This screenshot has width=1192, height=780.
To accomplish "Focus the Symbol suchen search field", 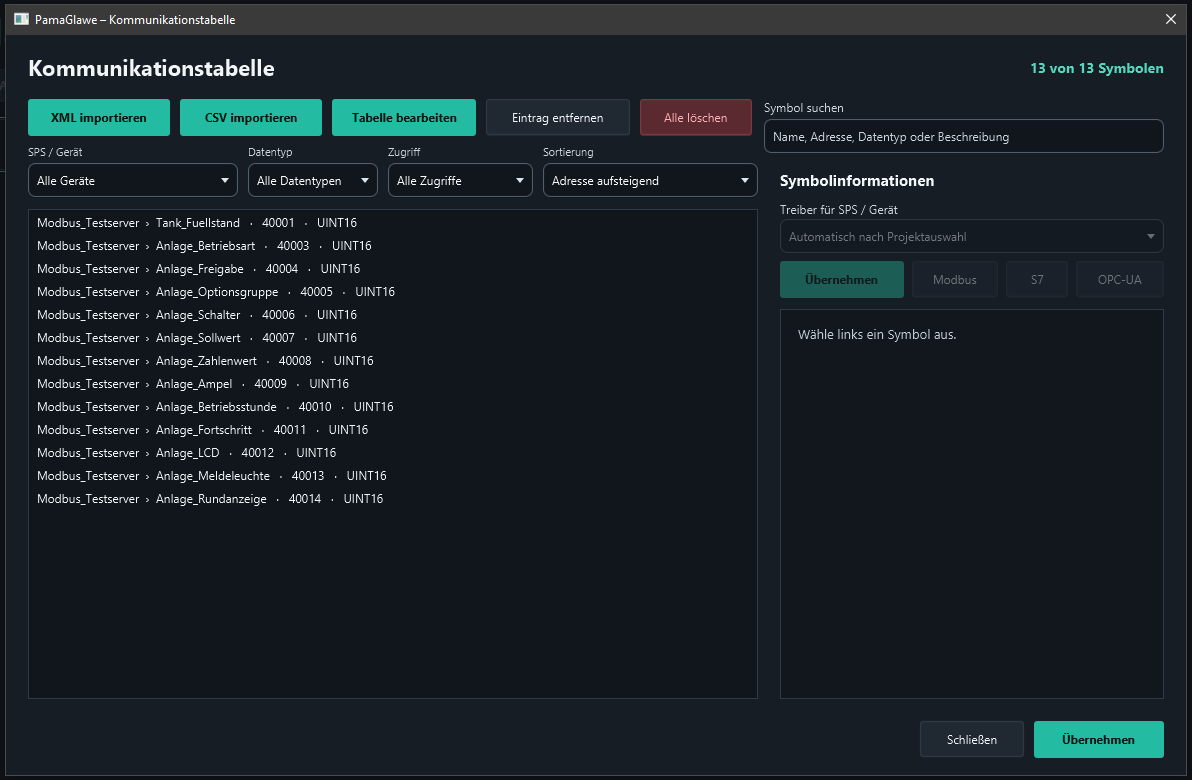I will (x=963, y=137).
